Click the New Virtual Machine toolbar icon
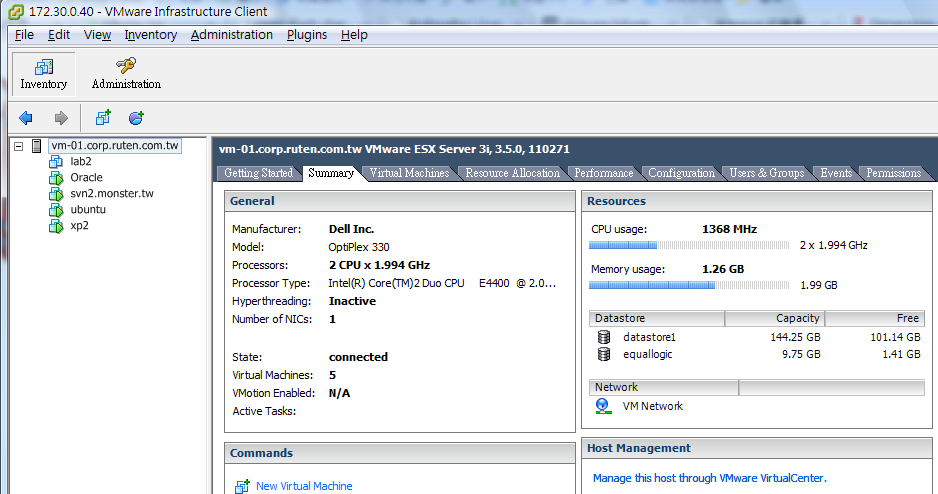 (x=103, y=117)
